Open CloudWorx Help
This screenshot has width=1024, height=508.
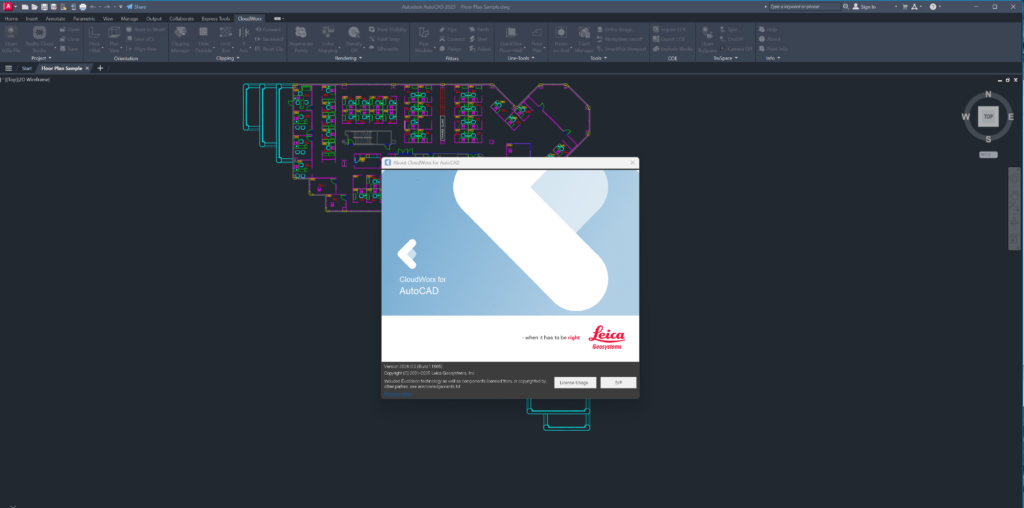(768, 29)
